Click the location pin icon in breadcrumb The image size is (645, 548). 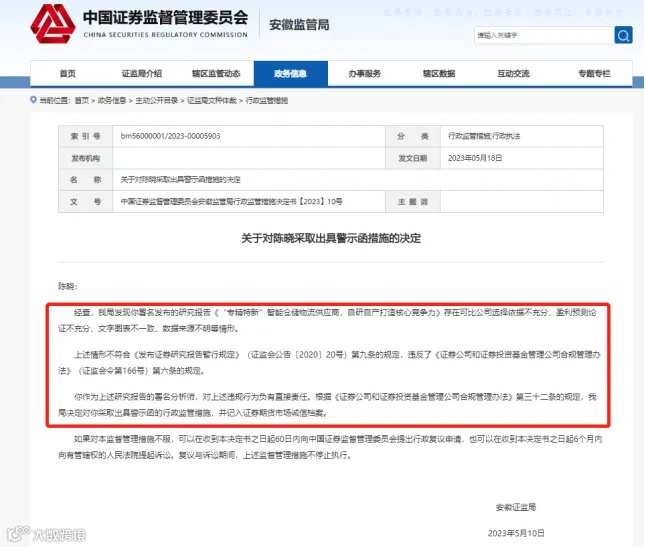tap(33, 100)
